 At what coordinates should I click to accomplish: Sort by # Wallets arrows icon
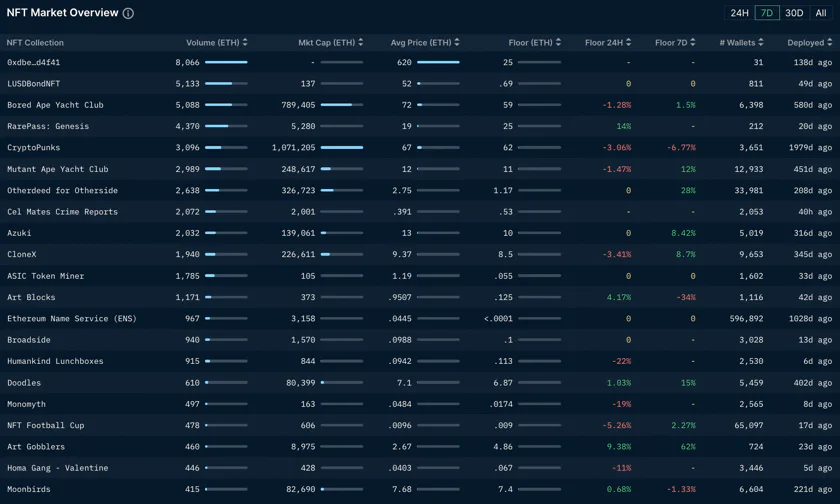coord(761,42)
